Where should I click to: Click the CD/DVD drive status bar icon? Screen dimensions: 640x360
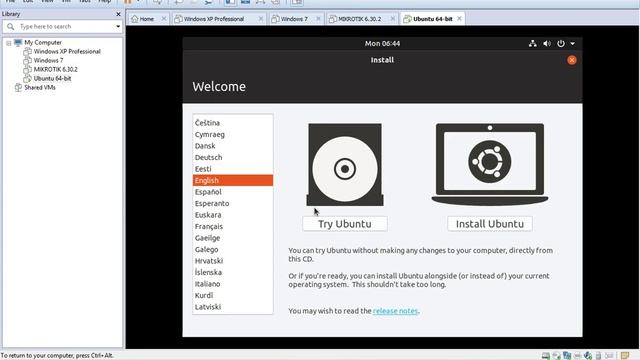pyautogui.click(x=556, y=356)
